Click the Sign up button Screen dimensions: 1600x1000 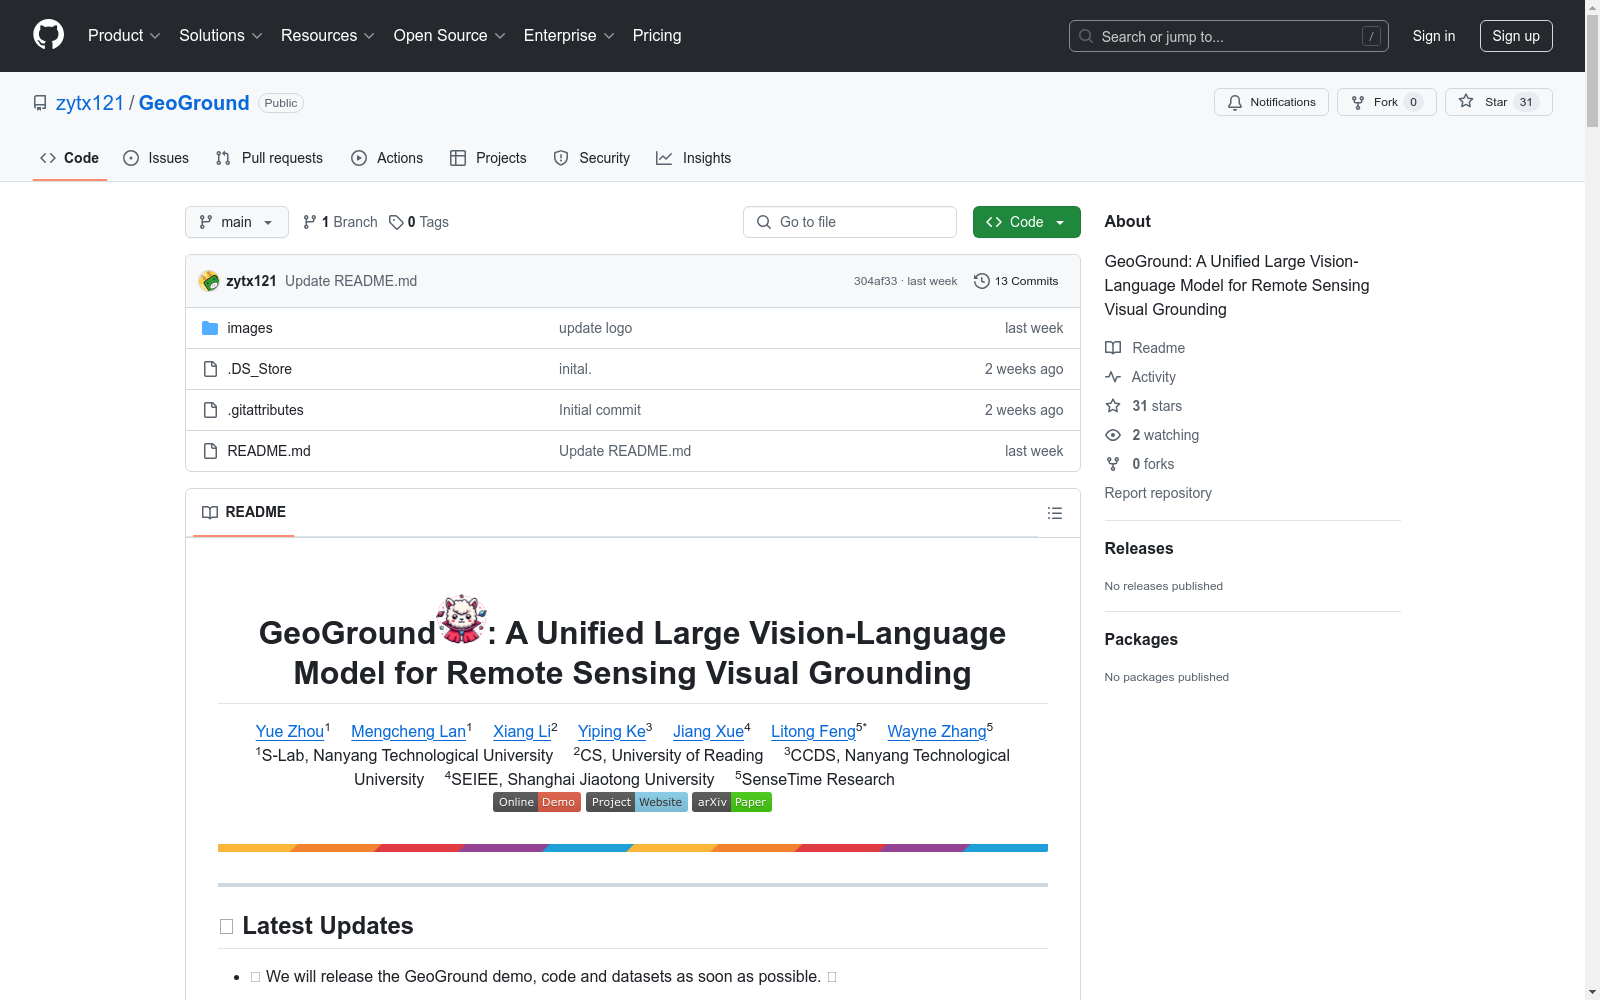(1516, 36)
